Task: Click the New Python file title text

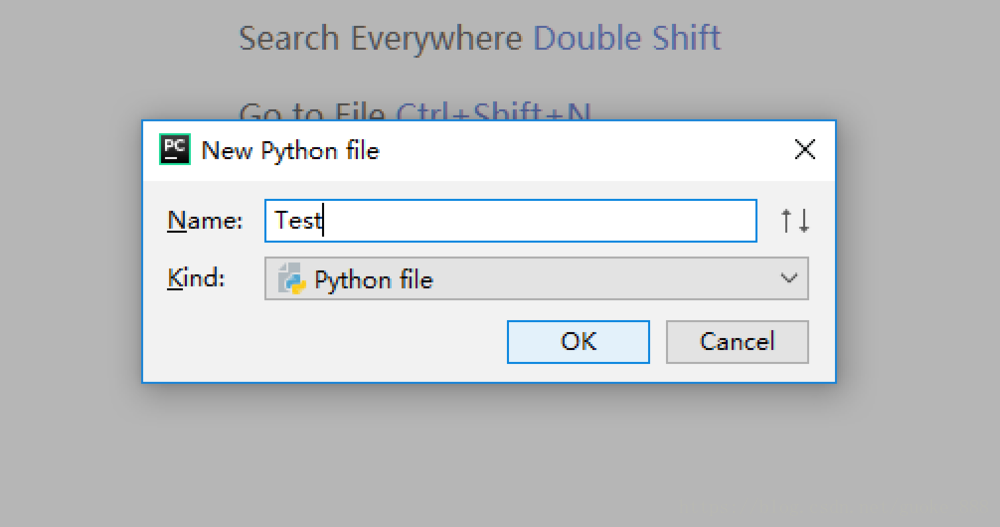Action: (290, 151)
